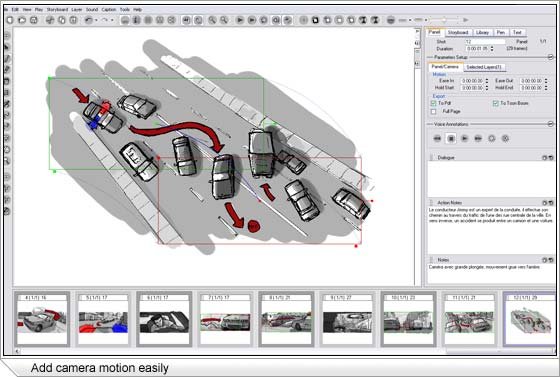Open the Tools menu

(x=125, y=10)
